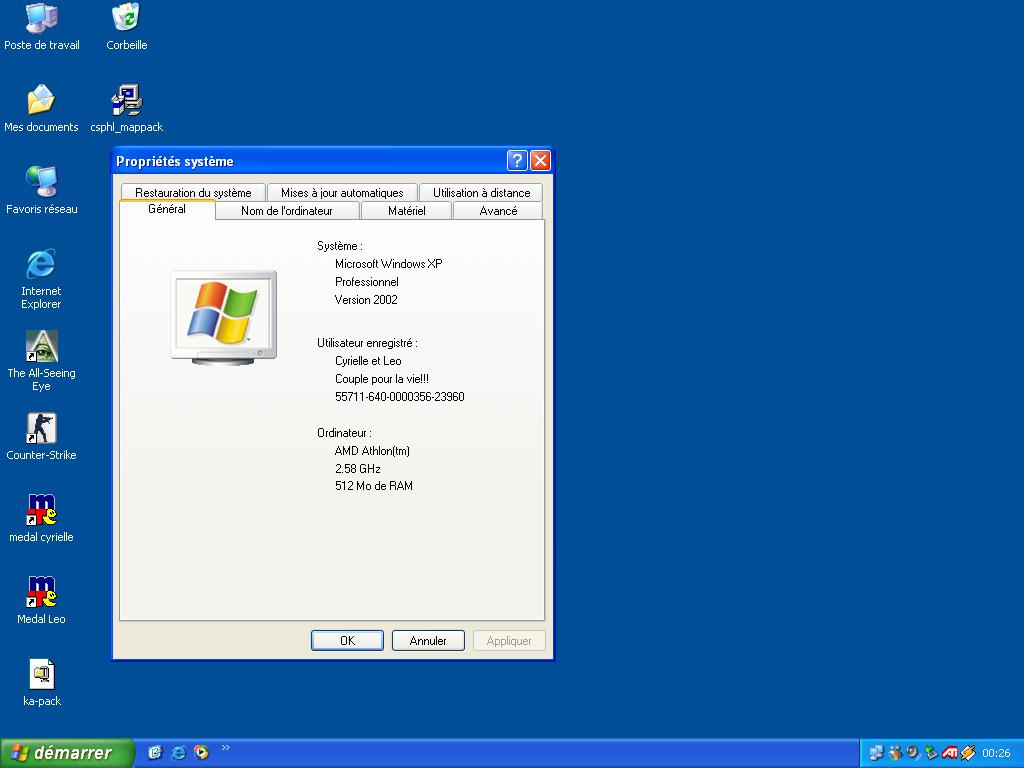Click the text AMD Athlon(tm)
The height and width of the screenshot is (768, 1024).
tap(372, 451)
